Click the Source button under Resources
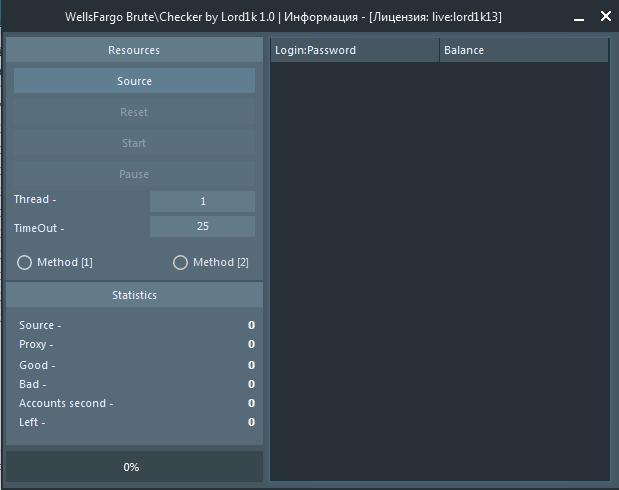Screen dimensions: 619x490 (x=134, y=81)
